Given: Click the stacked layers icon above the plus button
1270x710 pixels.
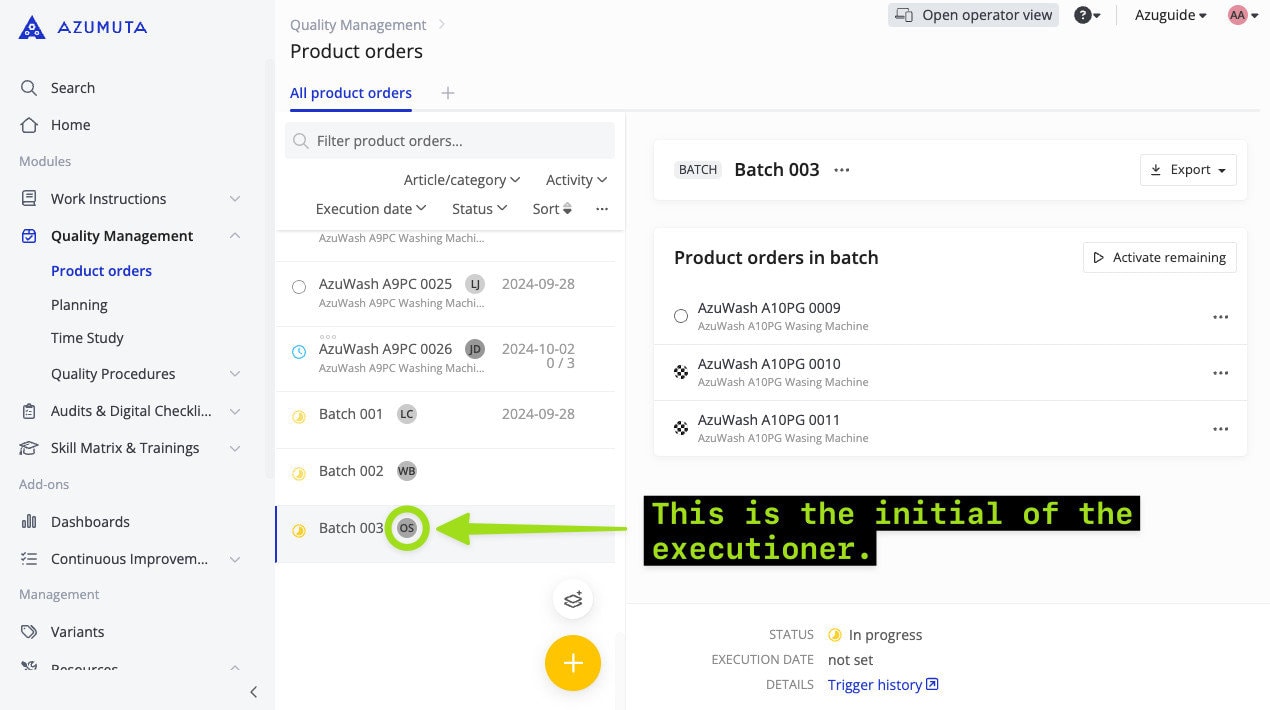Looking at the screenshot, I should click(x=573, y=599).
